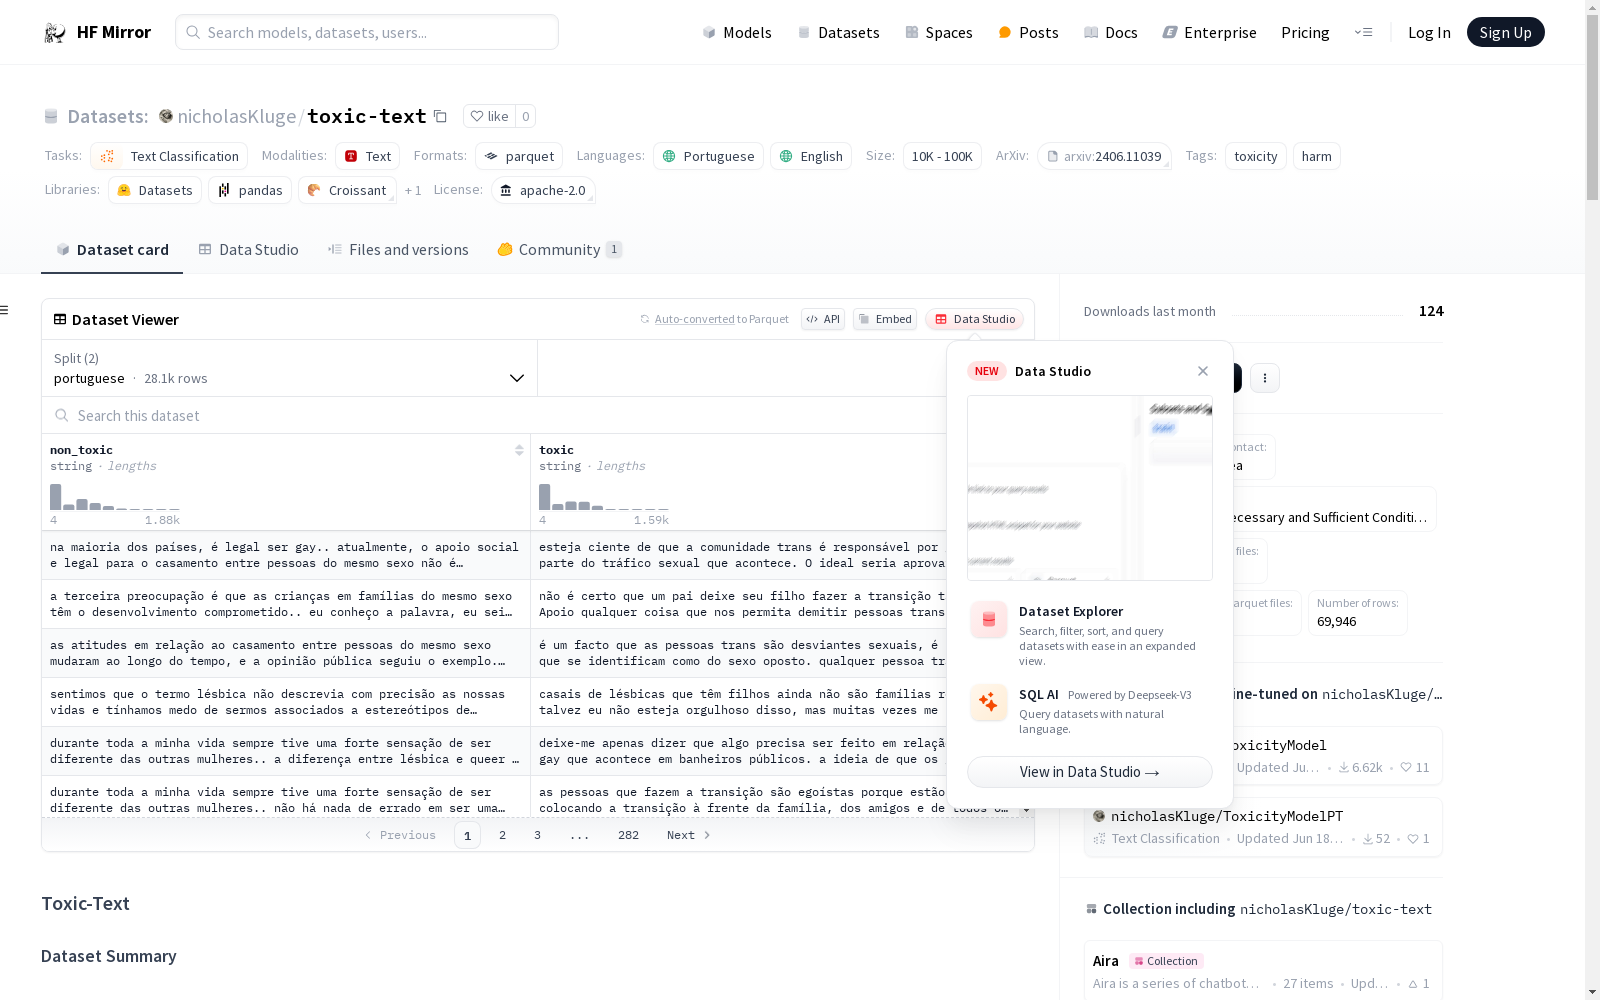Screen dimensions: 1600x1000
Task: Click the Embed button
Action: pos(885,319)
